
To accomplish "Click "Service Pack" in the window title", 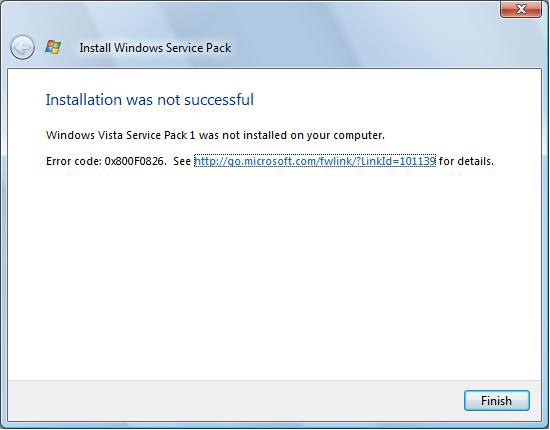I will pos(198,48).
